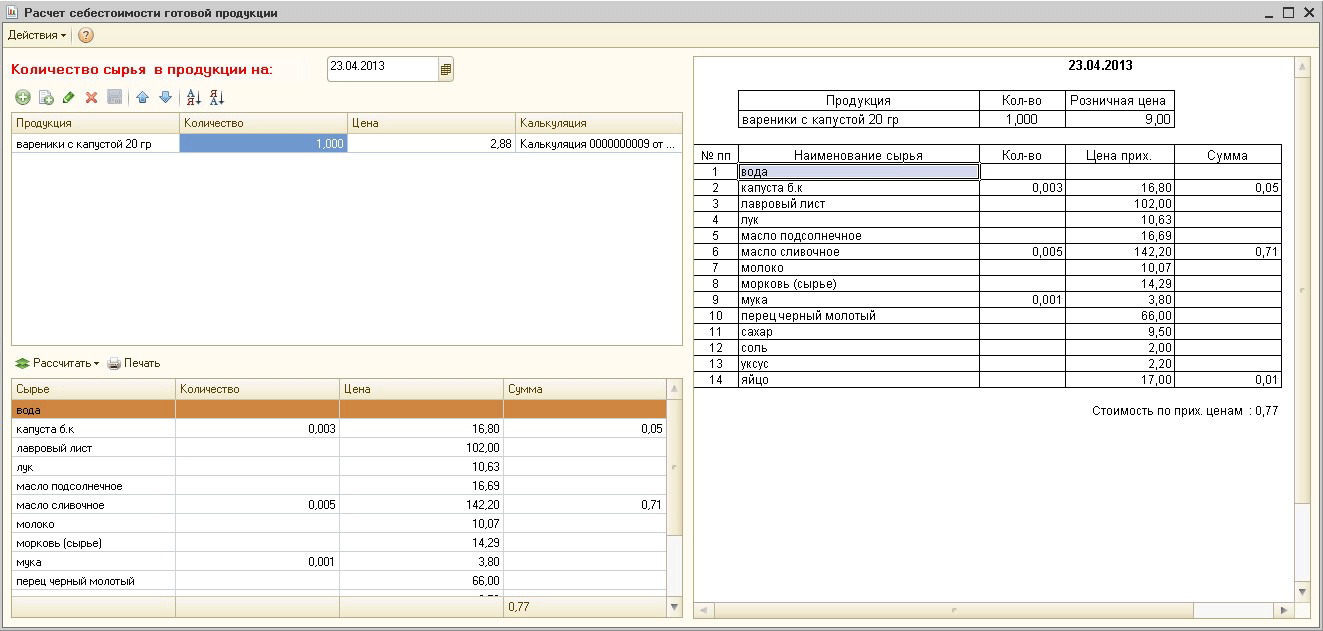Click the green pencil Edit icon
This screenshot has width=1323, height=631.
coord(68,97)
